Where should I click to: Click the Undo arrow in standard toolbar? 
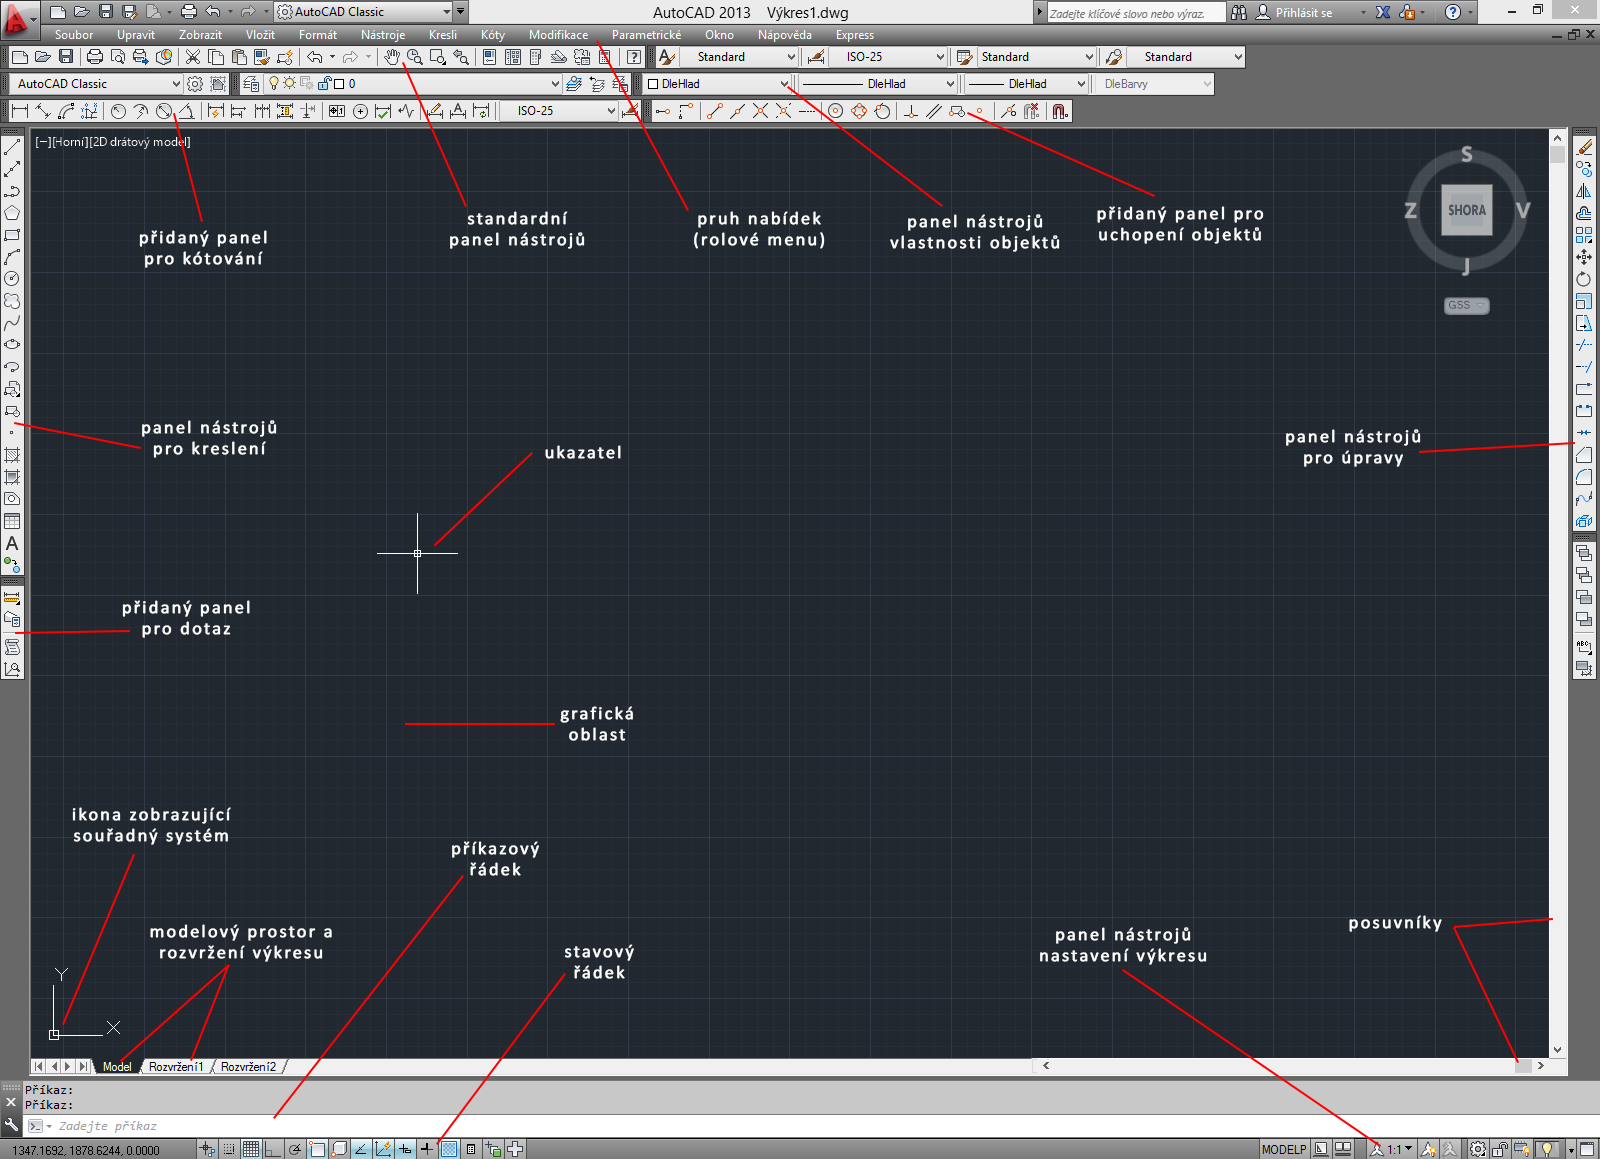tap(315, 57)
